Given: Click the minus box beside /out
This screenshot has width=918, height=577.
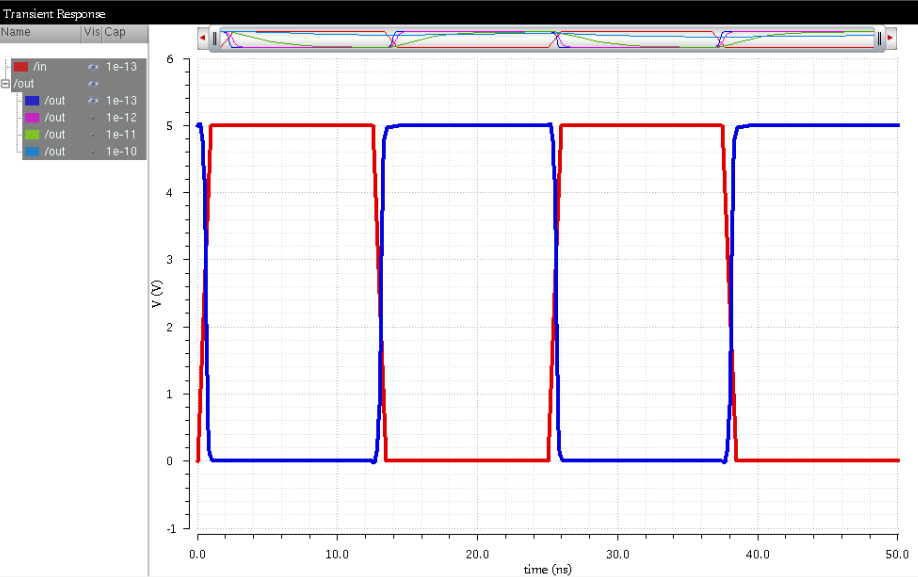Looking at the screenshot, I should 5,83.
